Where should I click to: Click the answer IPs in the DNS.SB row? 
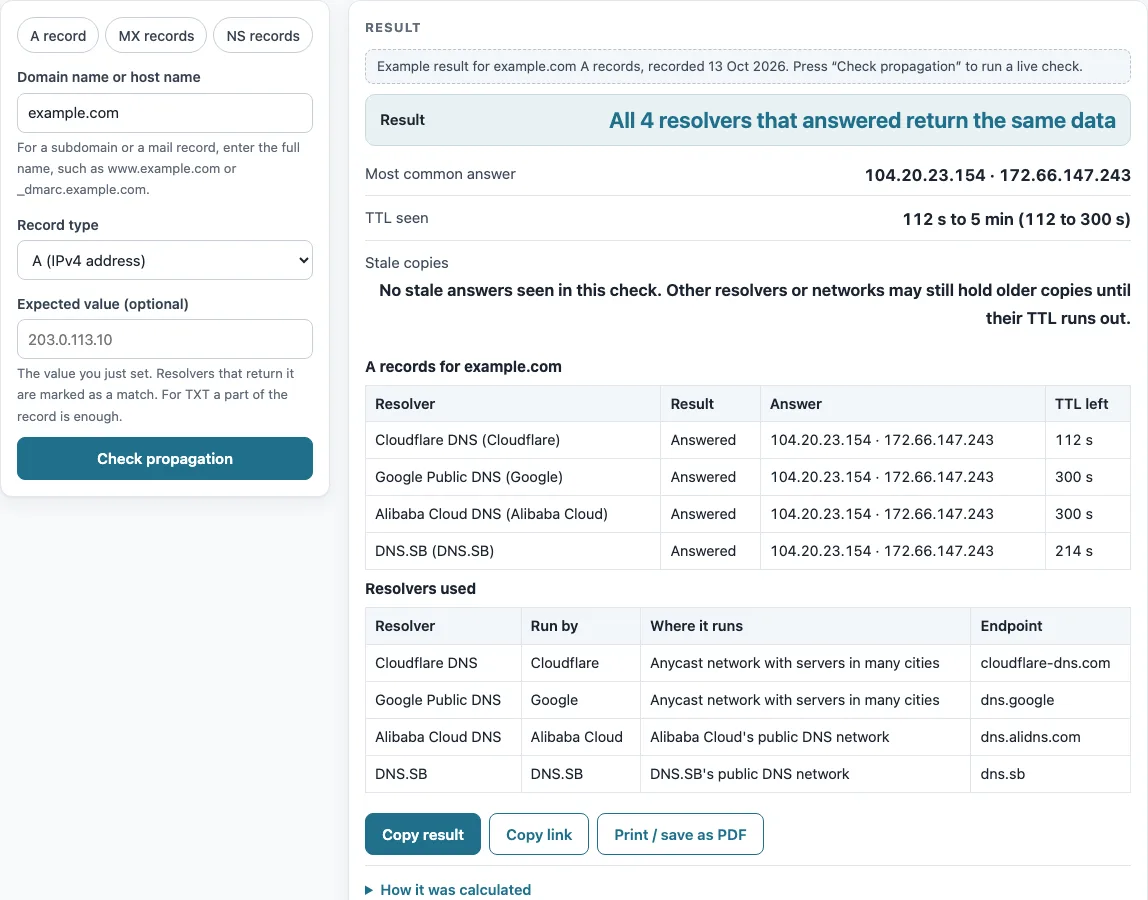click(x=882, y=551)
